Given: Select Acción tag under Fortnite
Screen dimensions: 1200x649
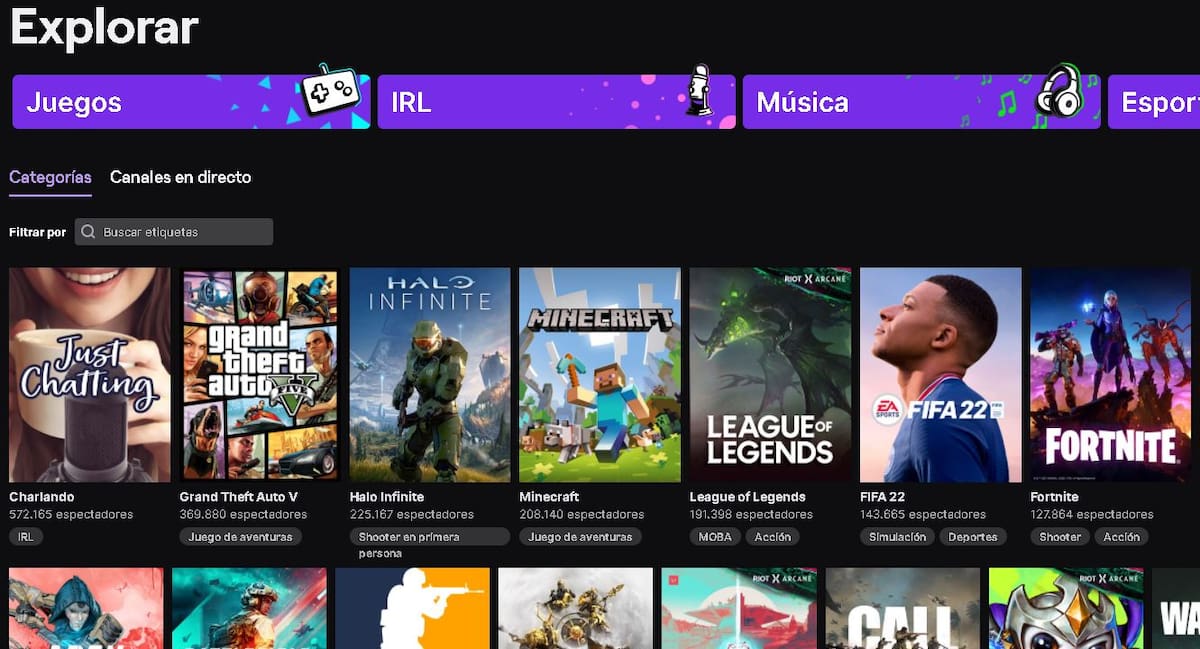Looking at the screenshot, I should click(1121, 537).
